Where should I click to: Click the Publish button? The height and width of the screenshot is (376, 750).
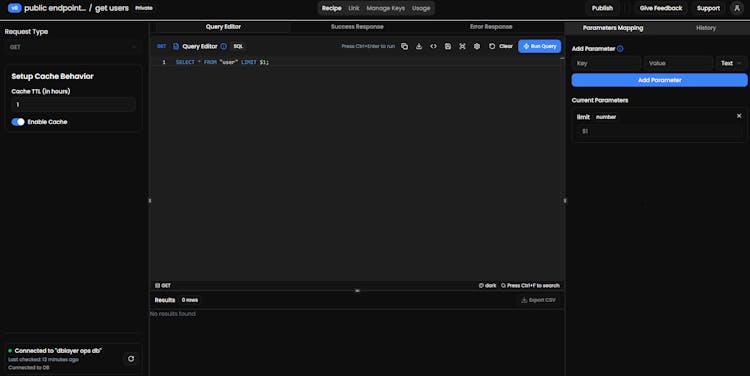pyautogui.click(x=602, y=8)
